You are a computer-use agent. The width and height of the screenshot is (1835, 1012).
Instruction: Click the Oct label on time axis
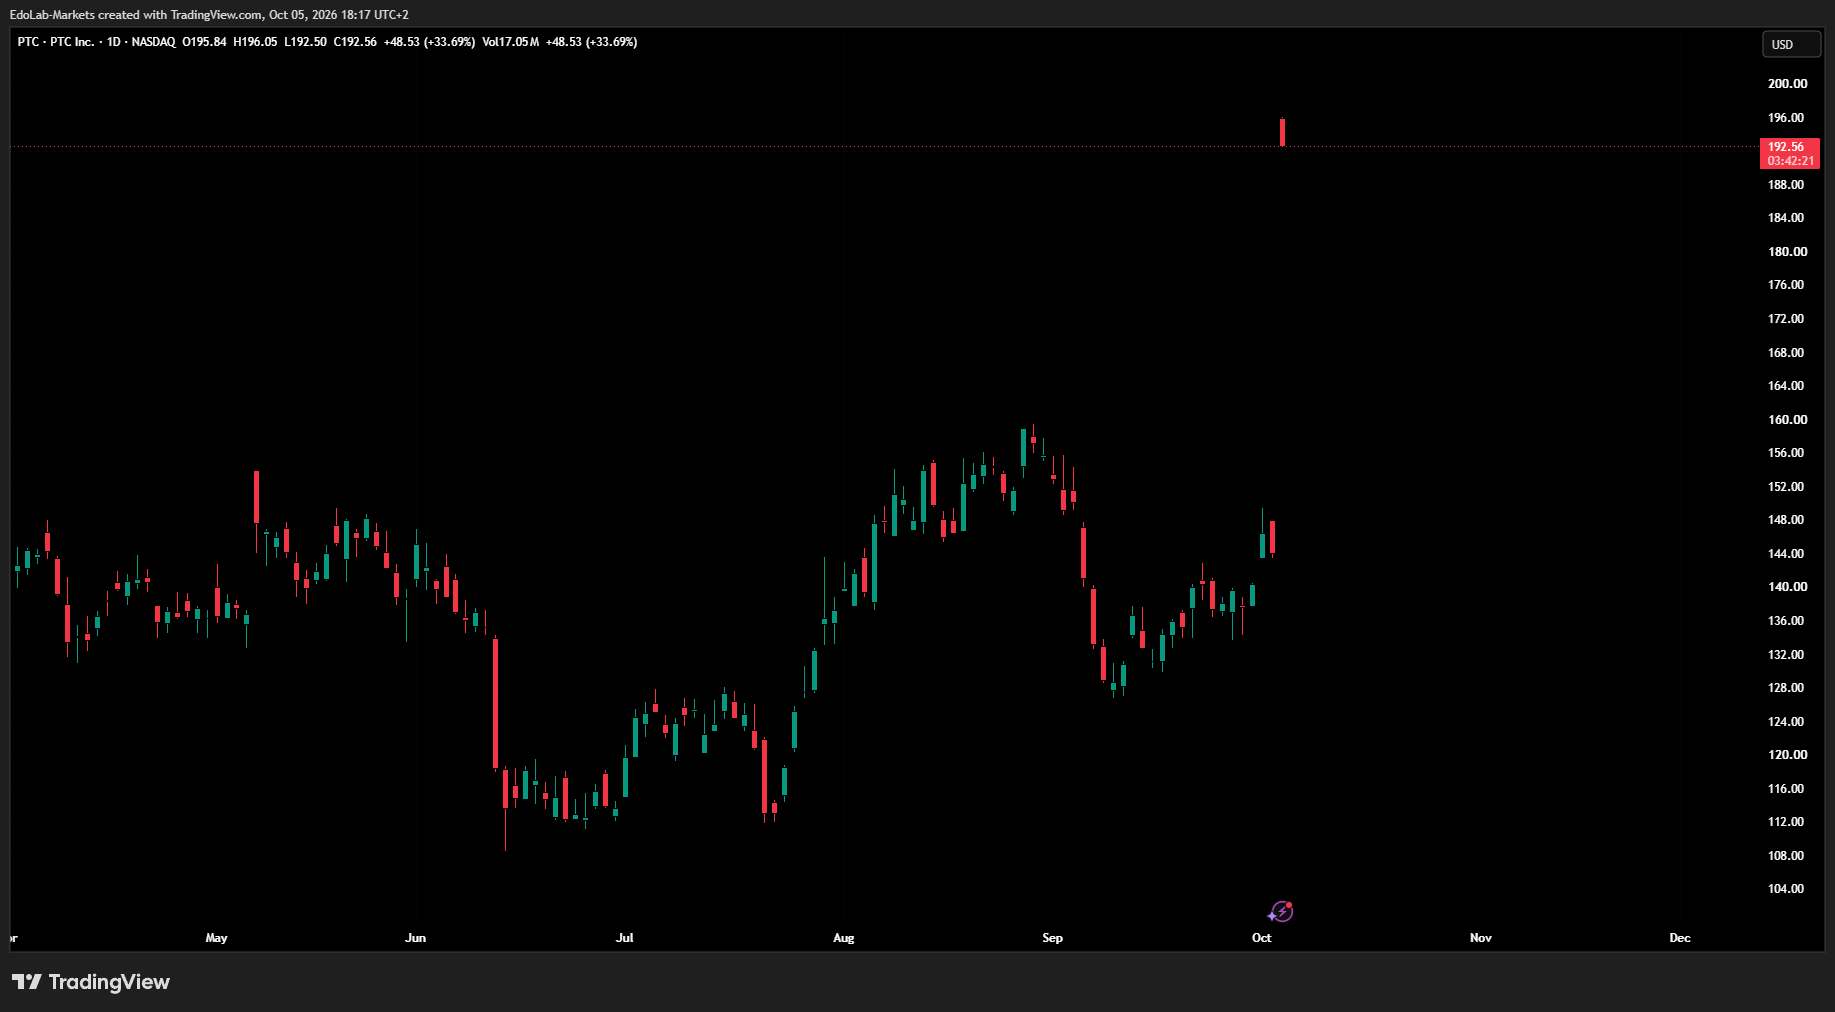pyautogui.click(x=1261, y=938)
